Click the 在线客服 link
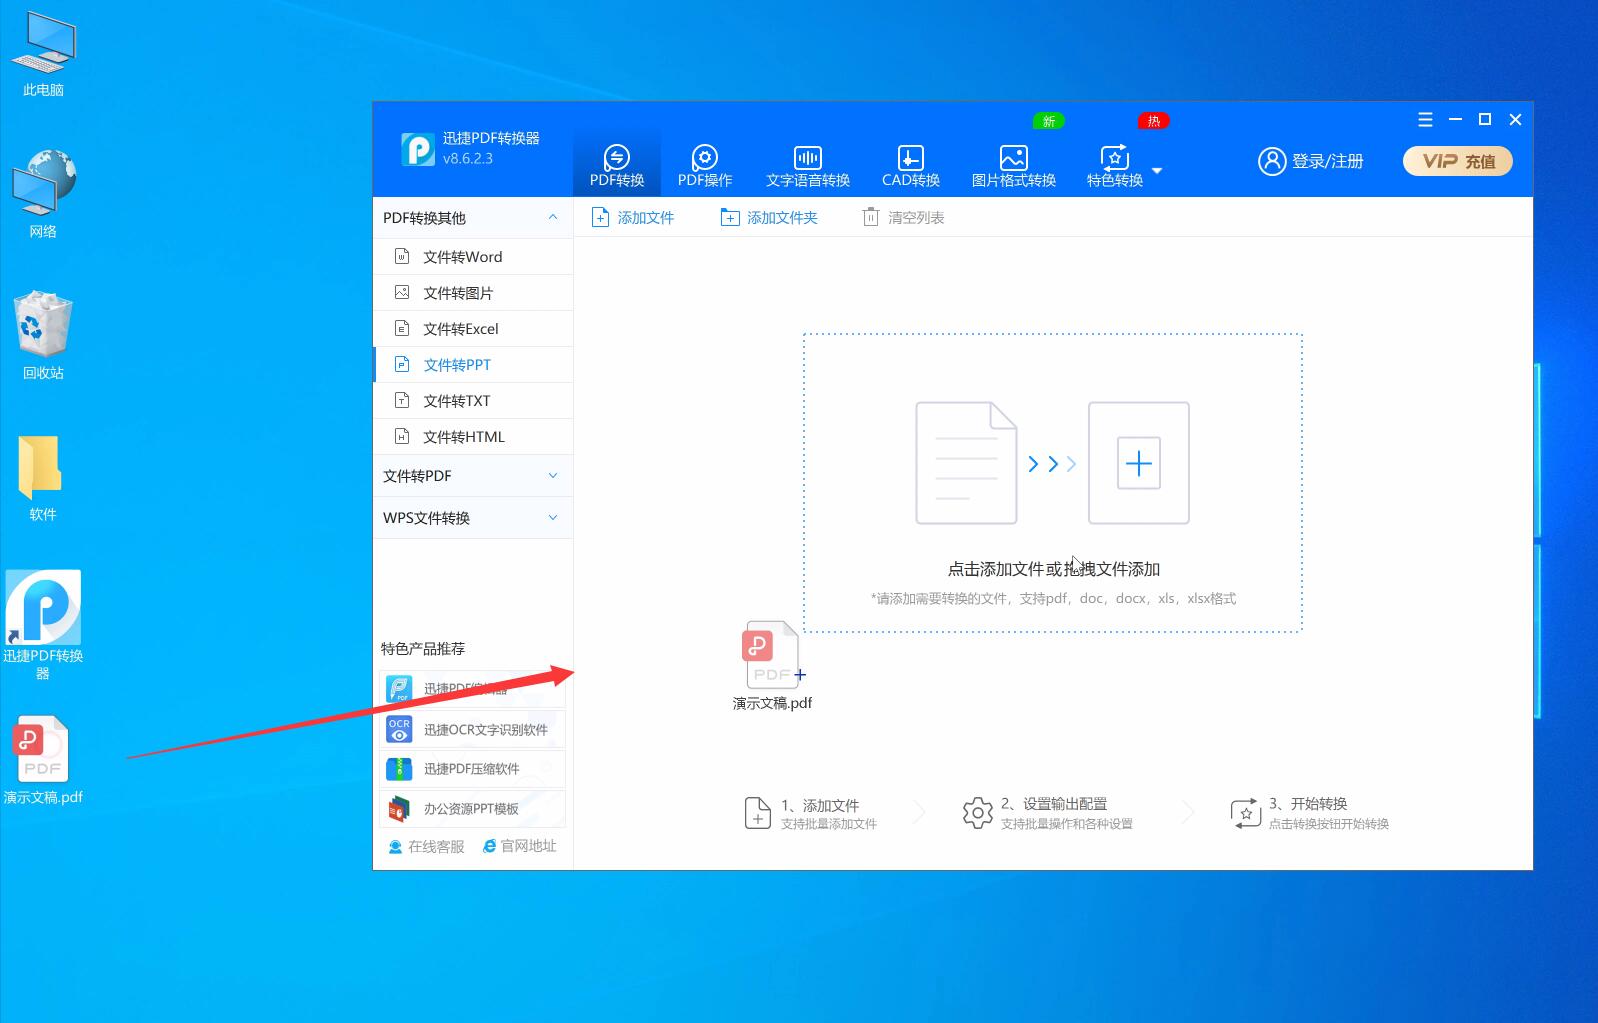Screen dimensions: 1598x1023 coord(426,846)
